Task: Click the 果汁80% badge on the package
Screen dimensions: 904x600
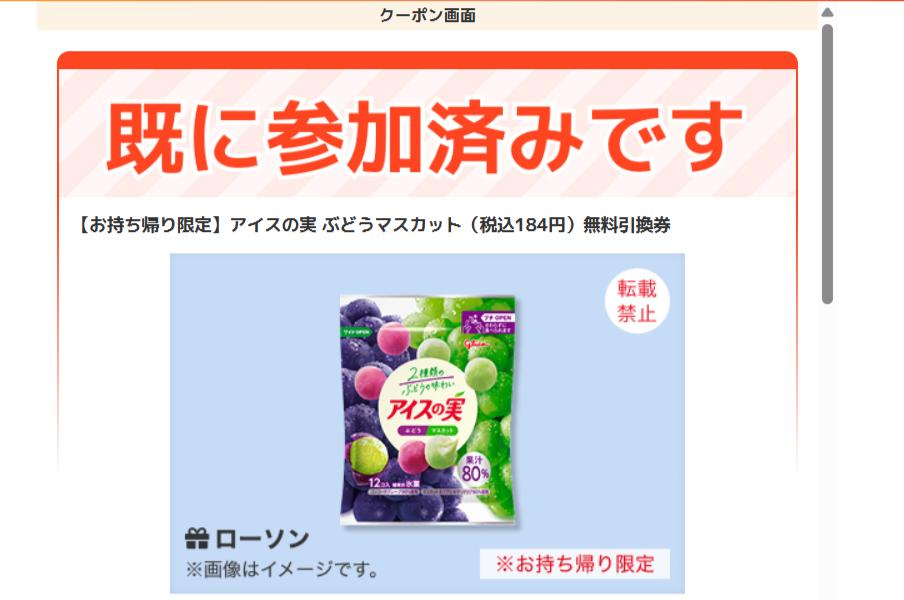Action: (474, 468)
